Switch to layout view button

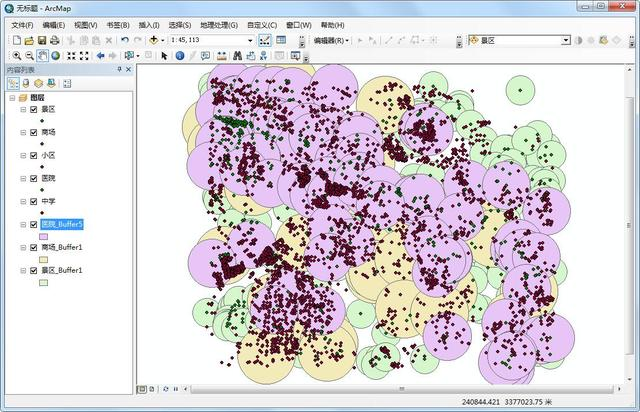coord(151,389)
